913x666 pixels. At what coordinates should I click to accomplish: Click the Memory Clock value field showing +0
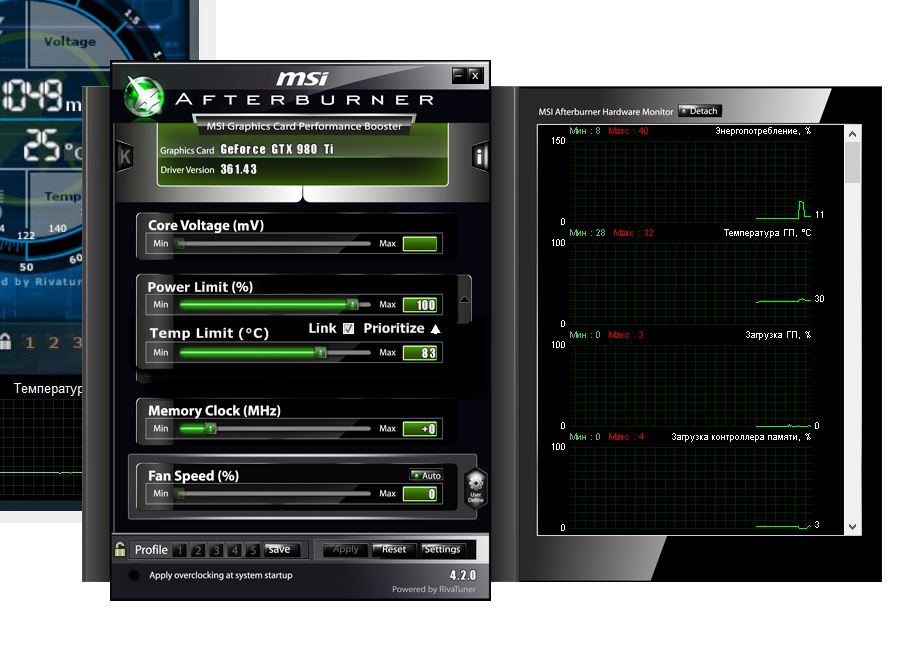point(420,429)
